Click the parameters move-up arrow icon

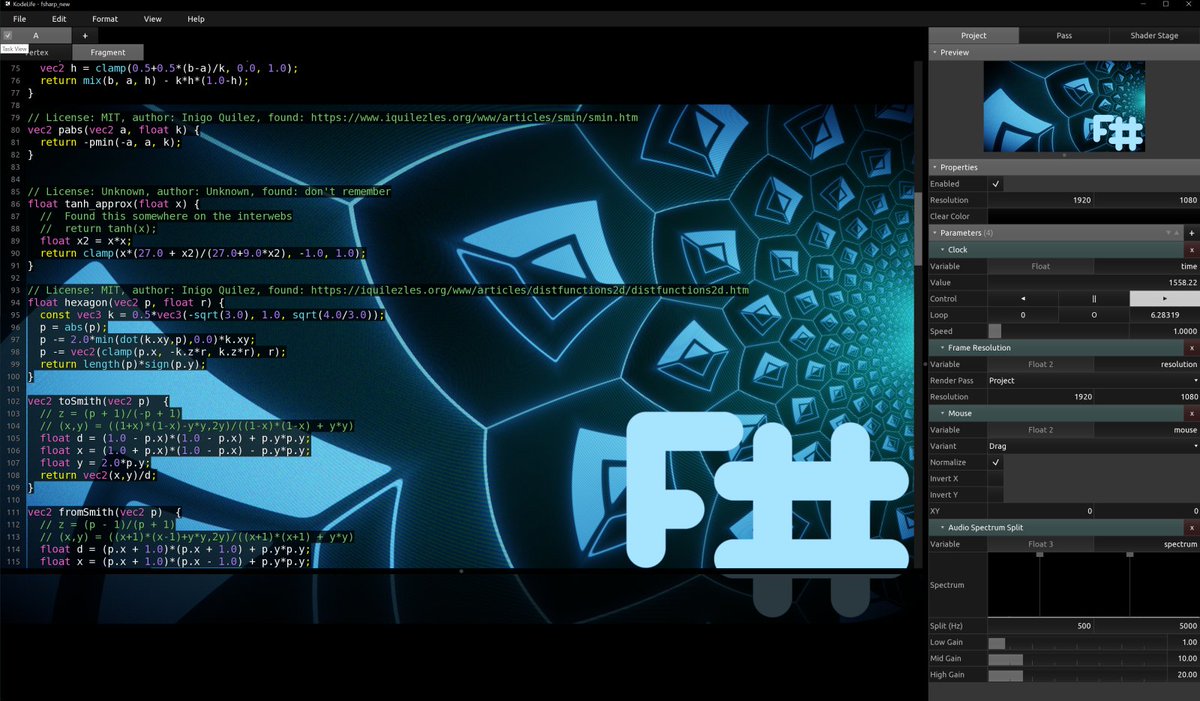tap(1176, 233)
